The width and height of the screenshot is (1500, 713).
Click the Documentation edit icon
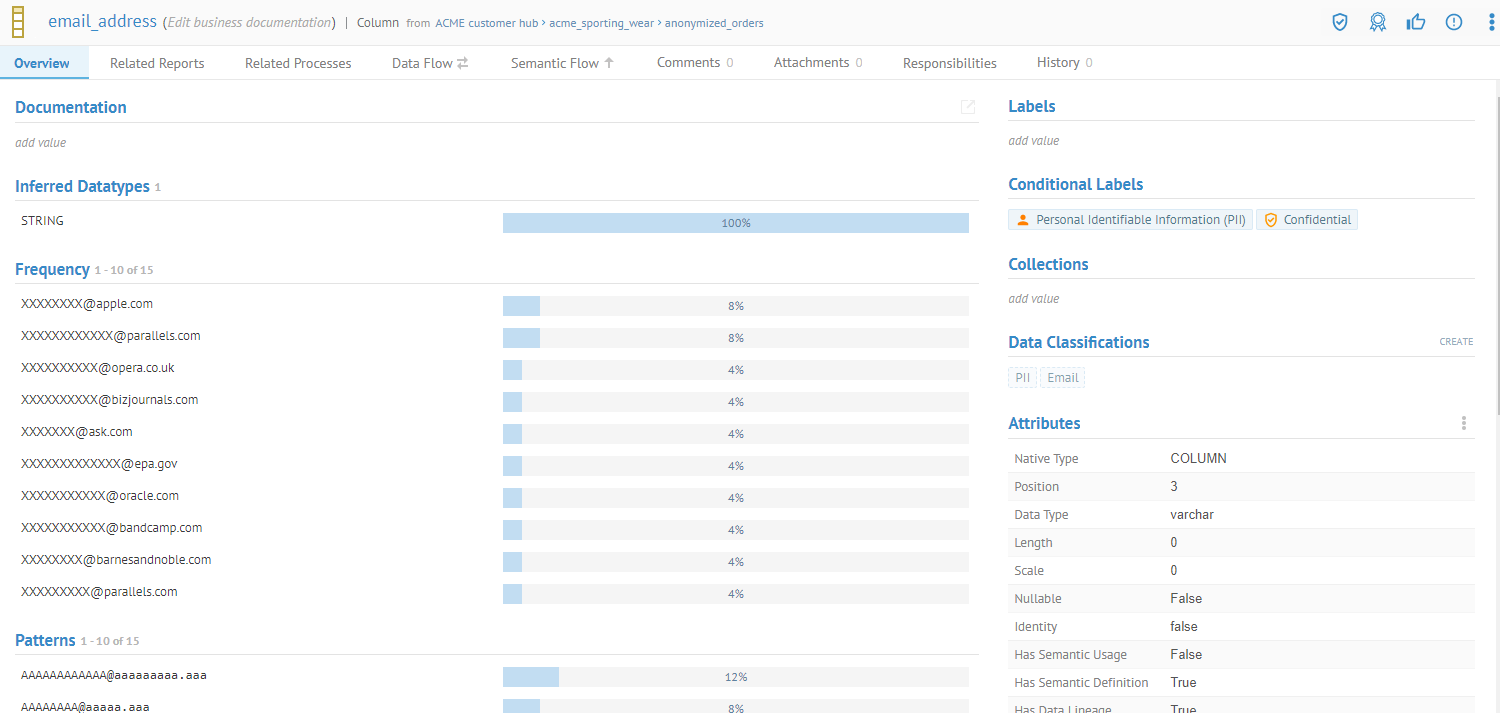point(967,107)
